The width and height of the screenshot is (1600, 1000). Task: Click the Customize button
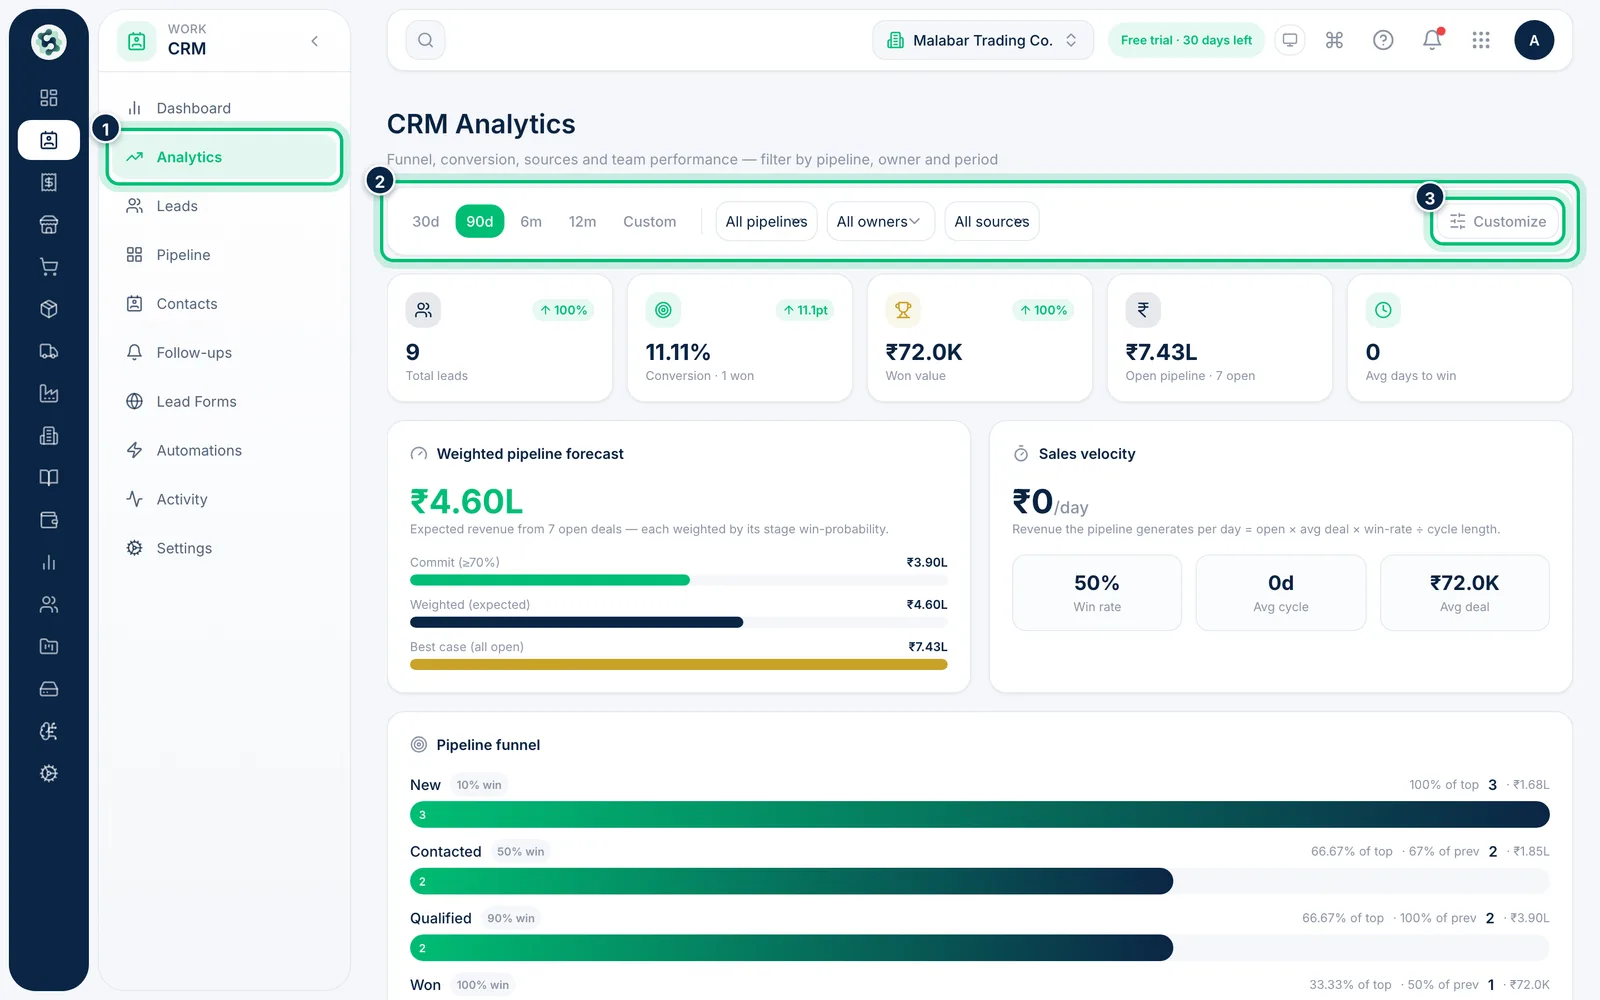coord(1498,221)
